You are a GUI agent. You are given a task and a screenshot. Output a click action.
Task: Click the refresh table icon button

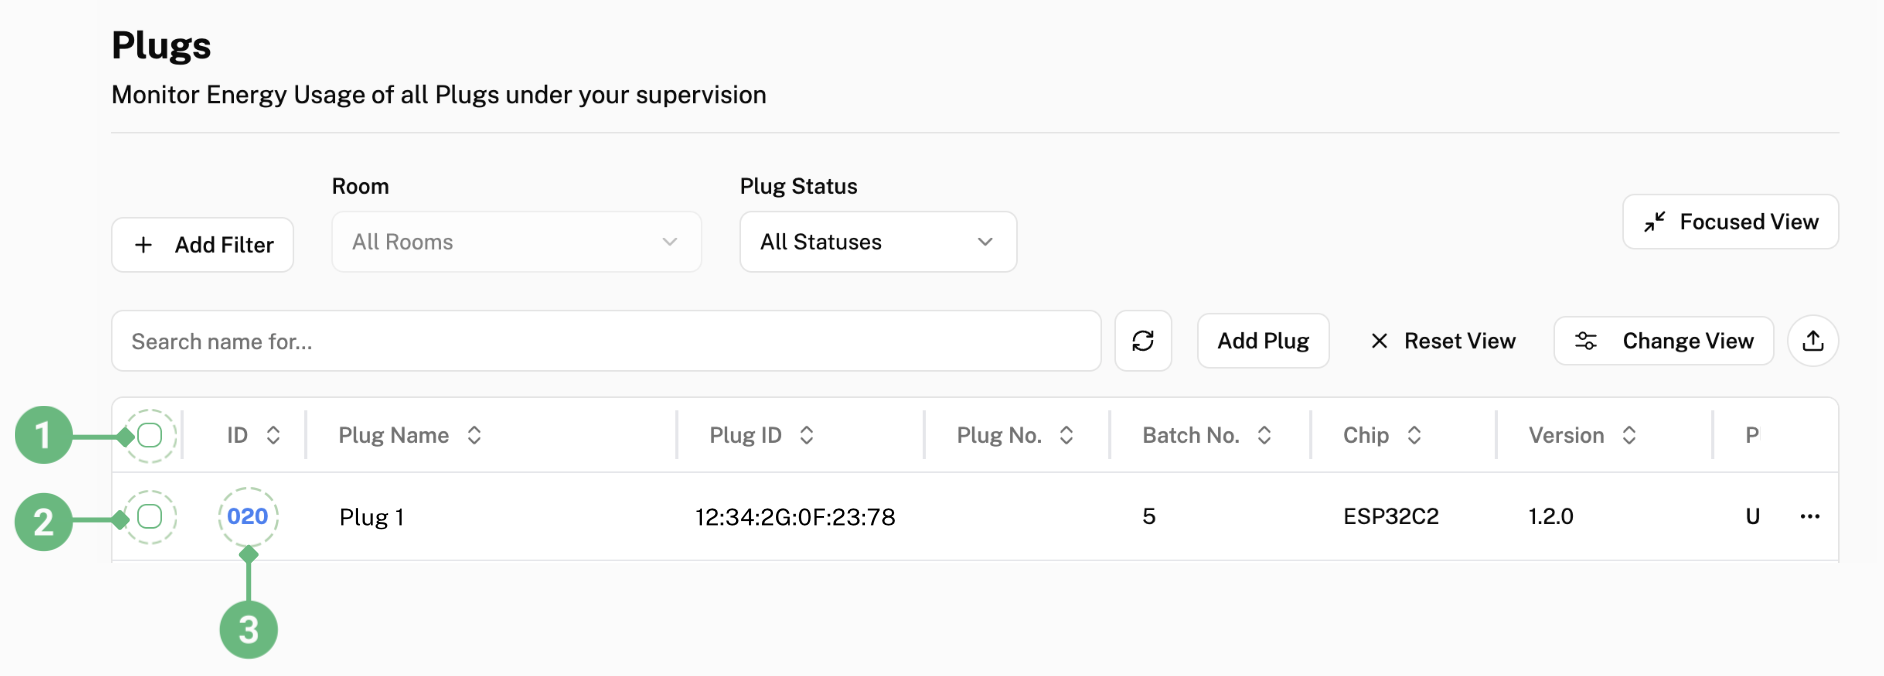(1143, 341)
